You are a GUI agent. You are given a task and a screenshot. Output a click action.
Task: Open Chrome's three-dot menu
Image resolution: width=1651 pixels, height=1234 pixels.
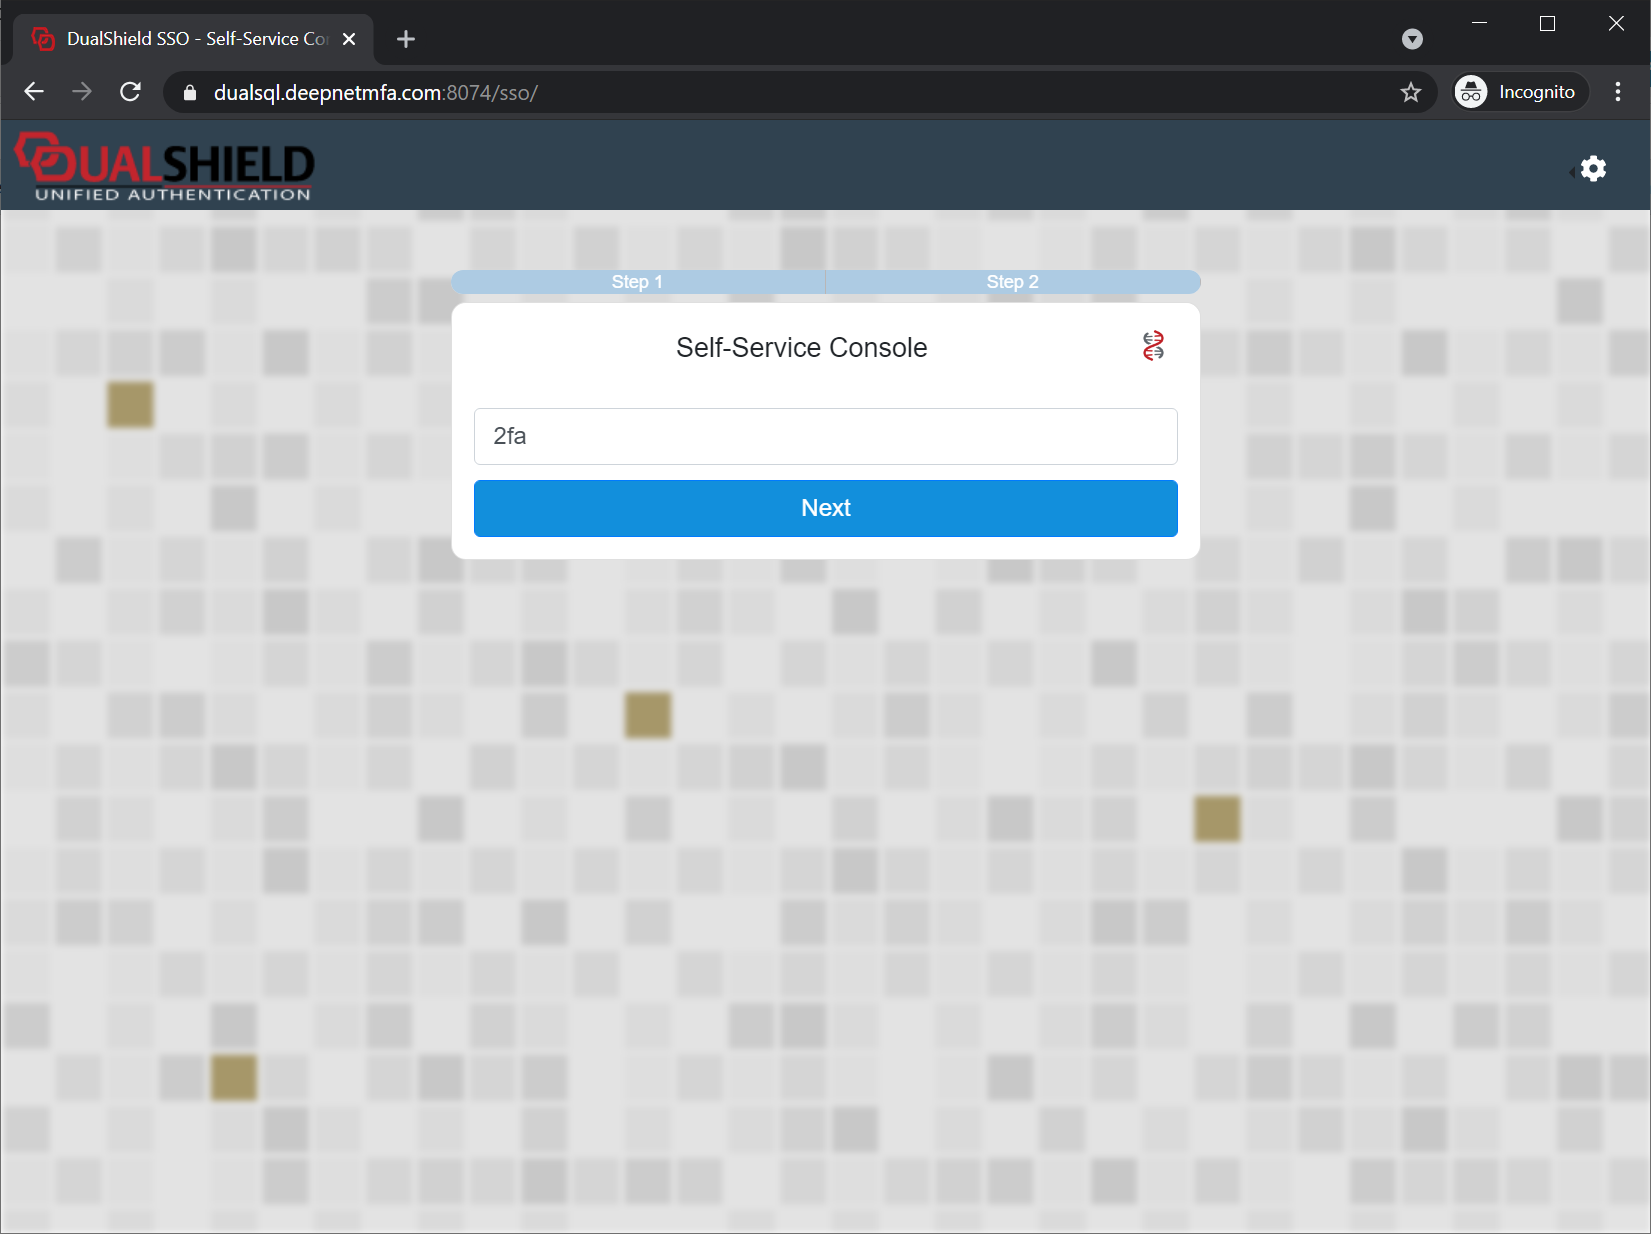click(x=1617, y=93)
